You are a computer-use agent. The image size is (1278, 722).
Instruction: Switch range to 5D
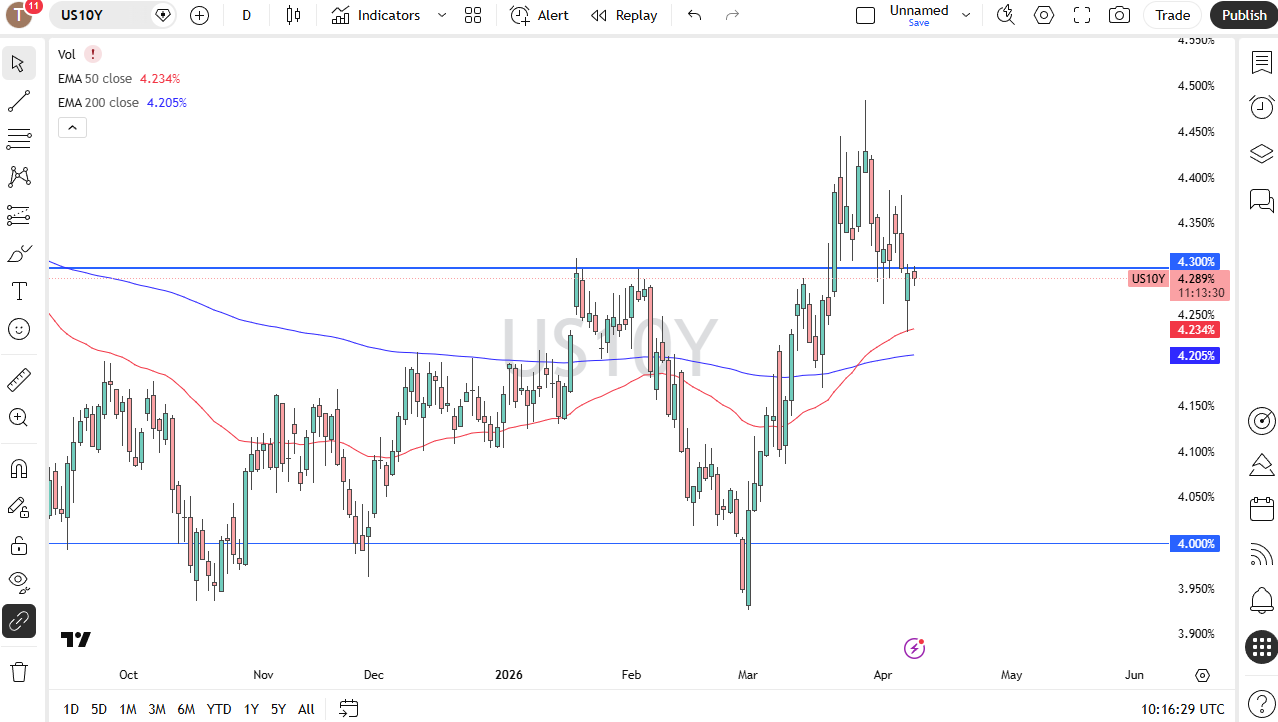coord(99,709)
